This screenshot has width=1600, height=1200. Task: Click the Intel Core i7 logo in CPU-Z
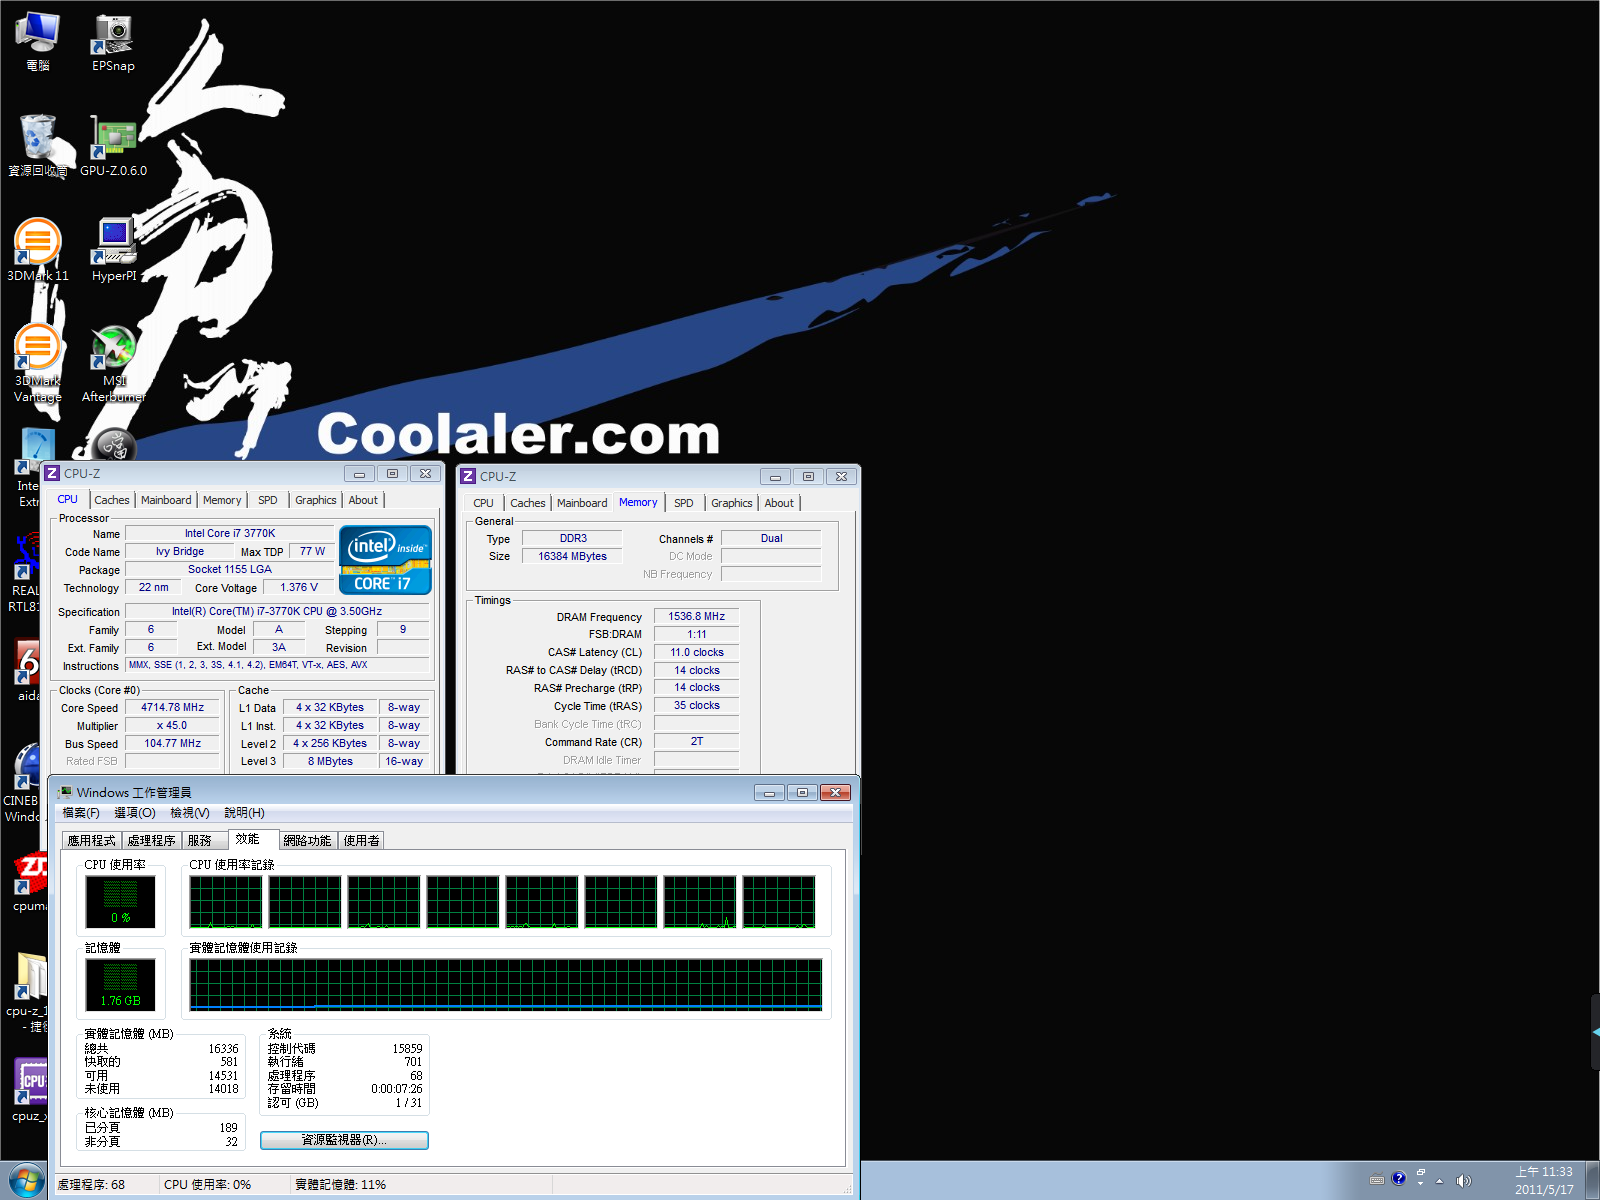coord(385,560)
